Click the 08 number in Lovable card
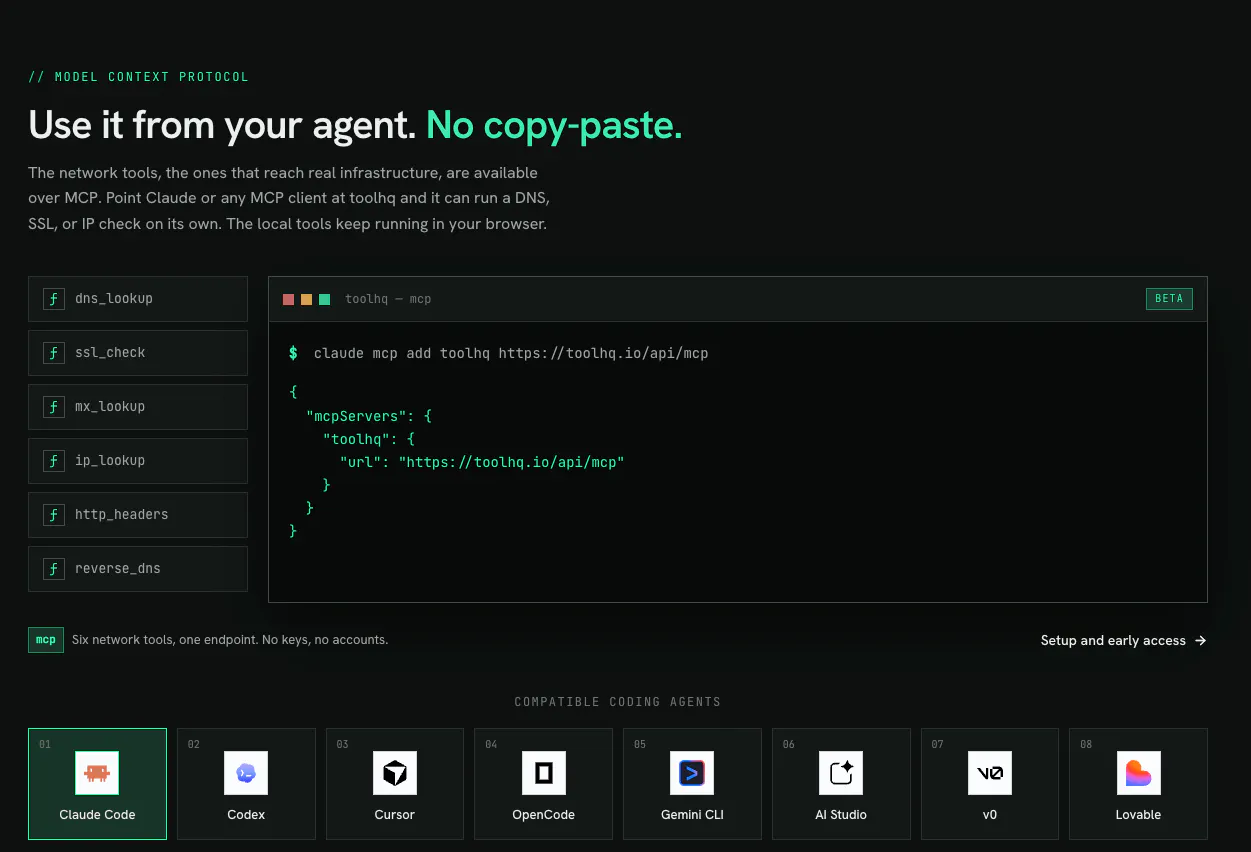Viewport: 1251px width, 852px height. [x=1086, y=745]
